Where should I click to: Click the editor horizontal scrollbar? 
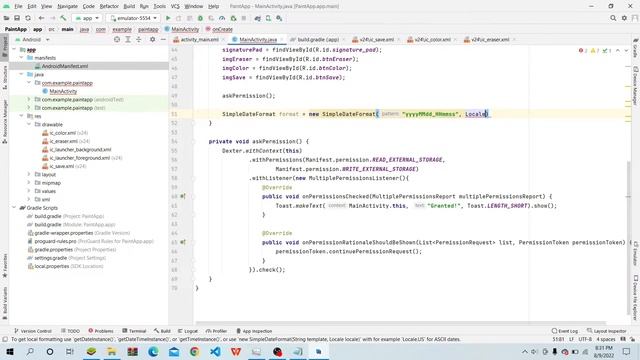tap(400, 323)
